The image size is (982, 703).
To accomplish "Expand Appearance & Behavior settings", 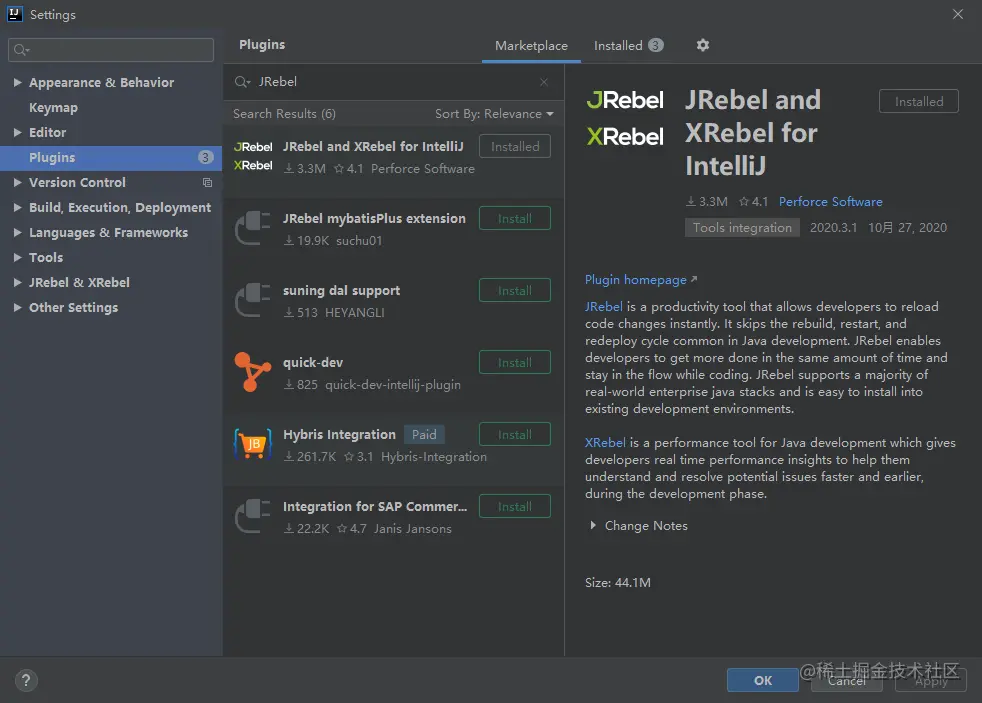I will [18, 82].
